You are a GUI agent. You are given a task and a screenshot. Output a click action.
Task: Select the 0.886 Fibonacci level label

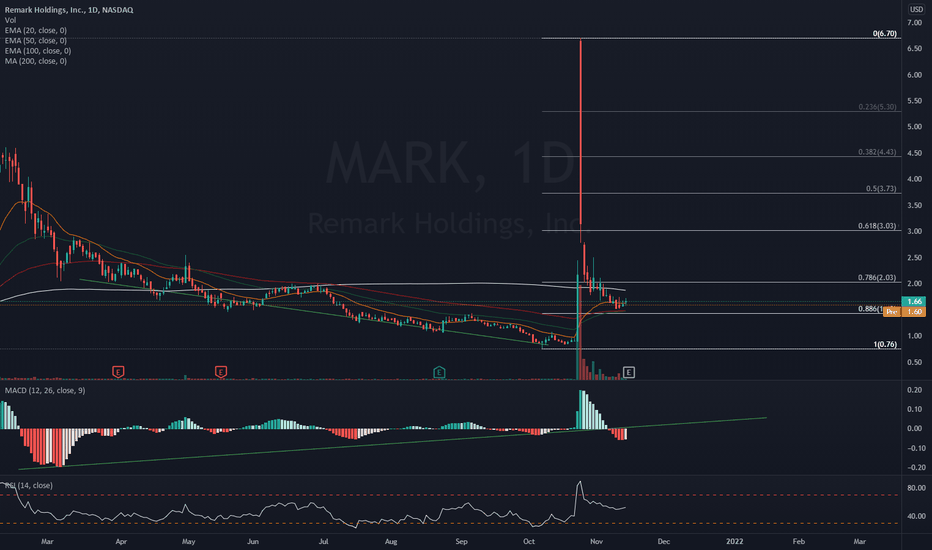pyautogui.click(x=870, y=309)
